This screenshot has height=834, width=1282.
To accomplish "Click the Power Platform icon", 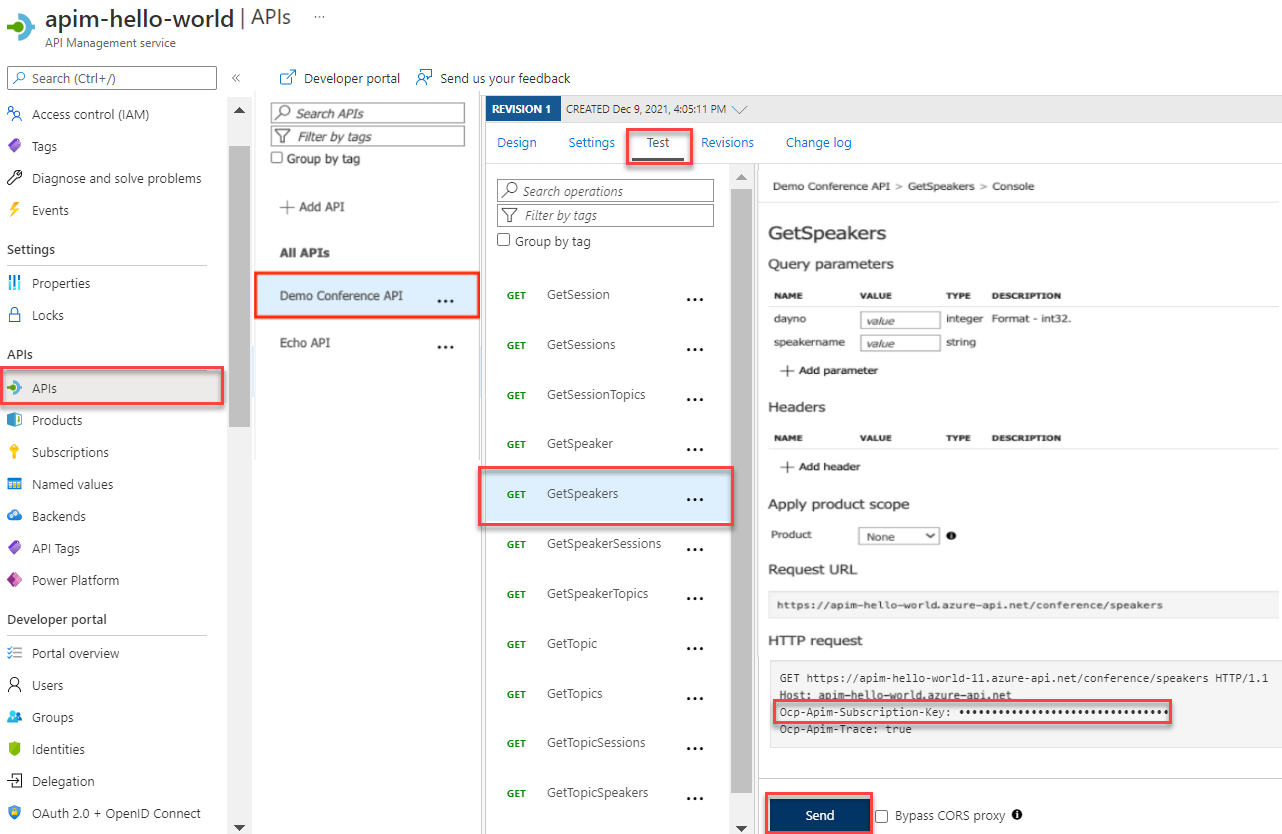I will 14,580.
